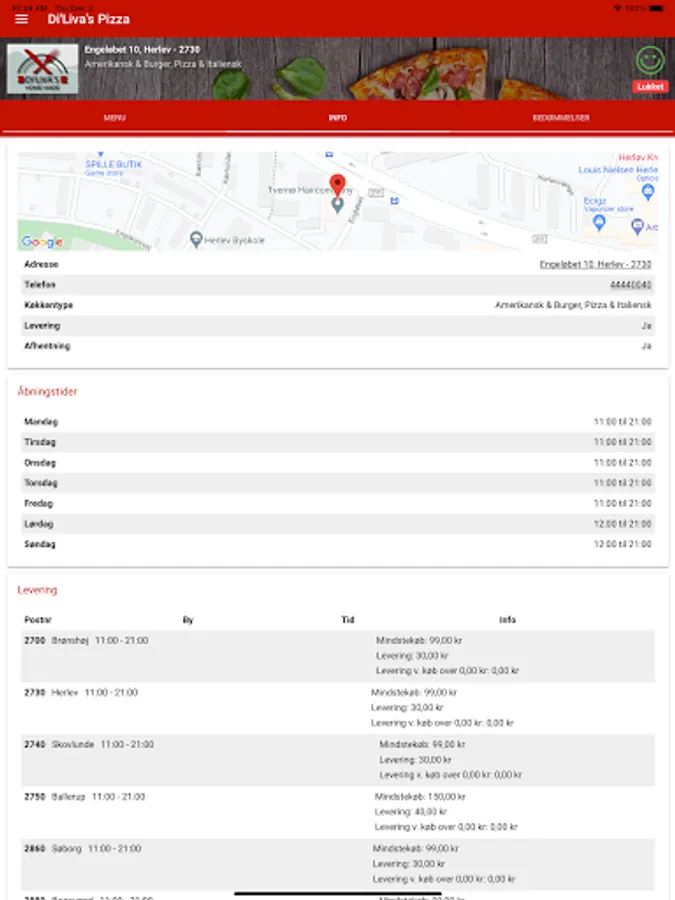The image size is (675, 900).
Task: Select the Afhentning row label
Action: tap(47, 346)
